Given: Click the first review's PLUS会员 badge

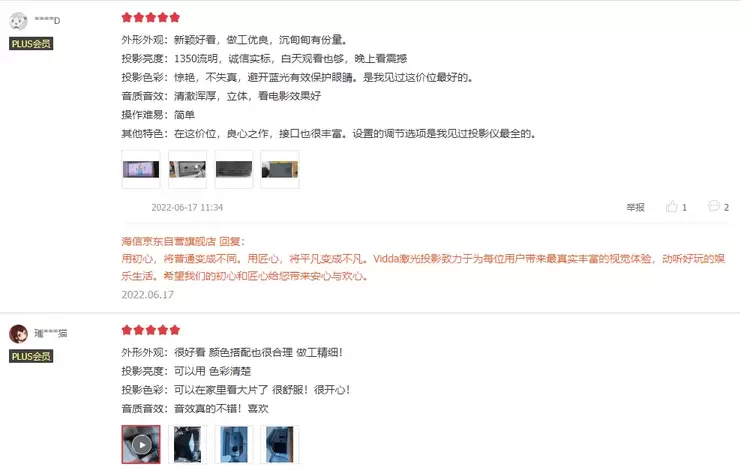Looking at the screenshot, I should pyautogui.click(x=31, y=44).
